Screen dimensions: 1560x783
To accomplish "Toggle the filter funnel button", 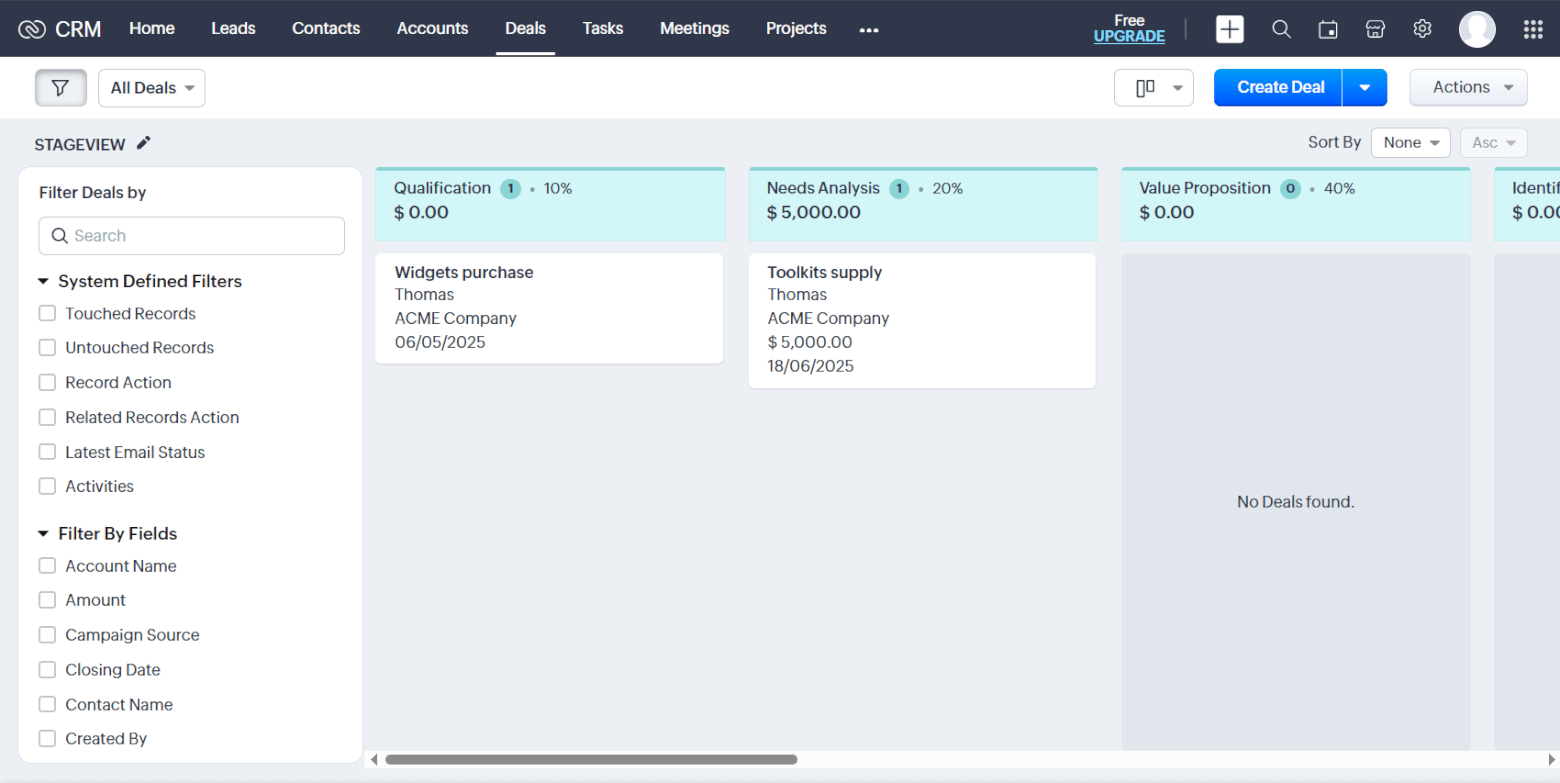I will coord(61,88).
